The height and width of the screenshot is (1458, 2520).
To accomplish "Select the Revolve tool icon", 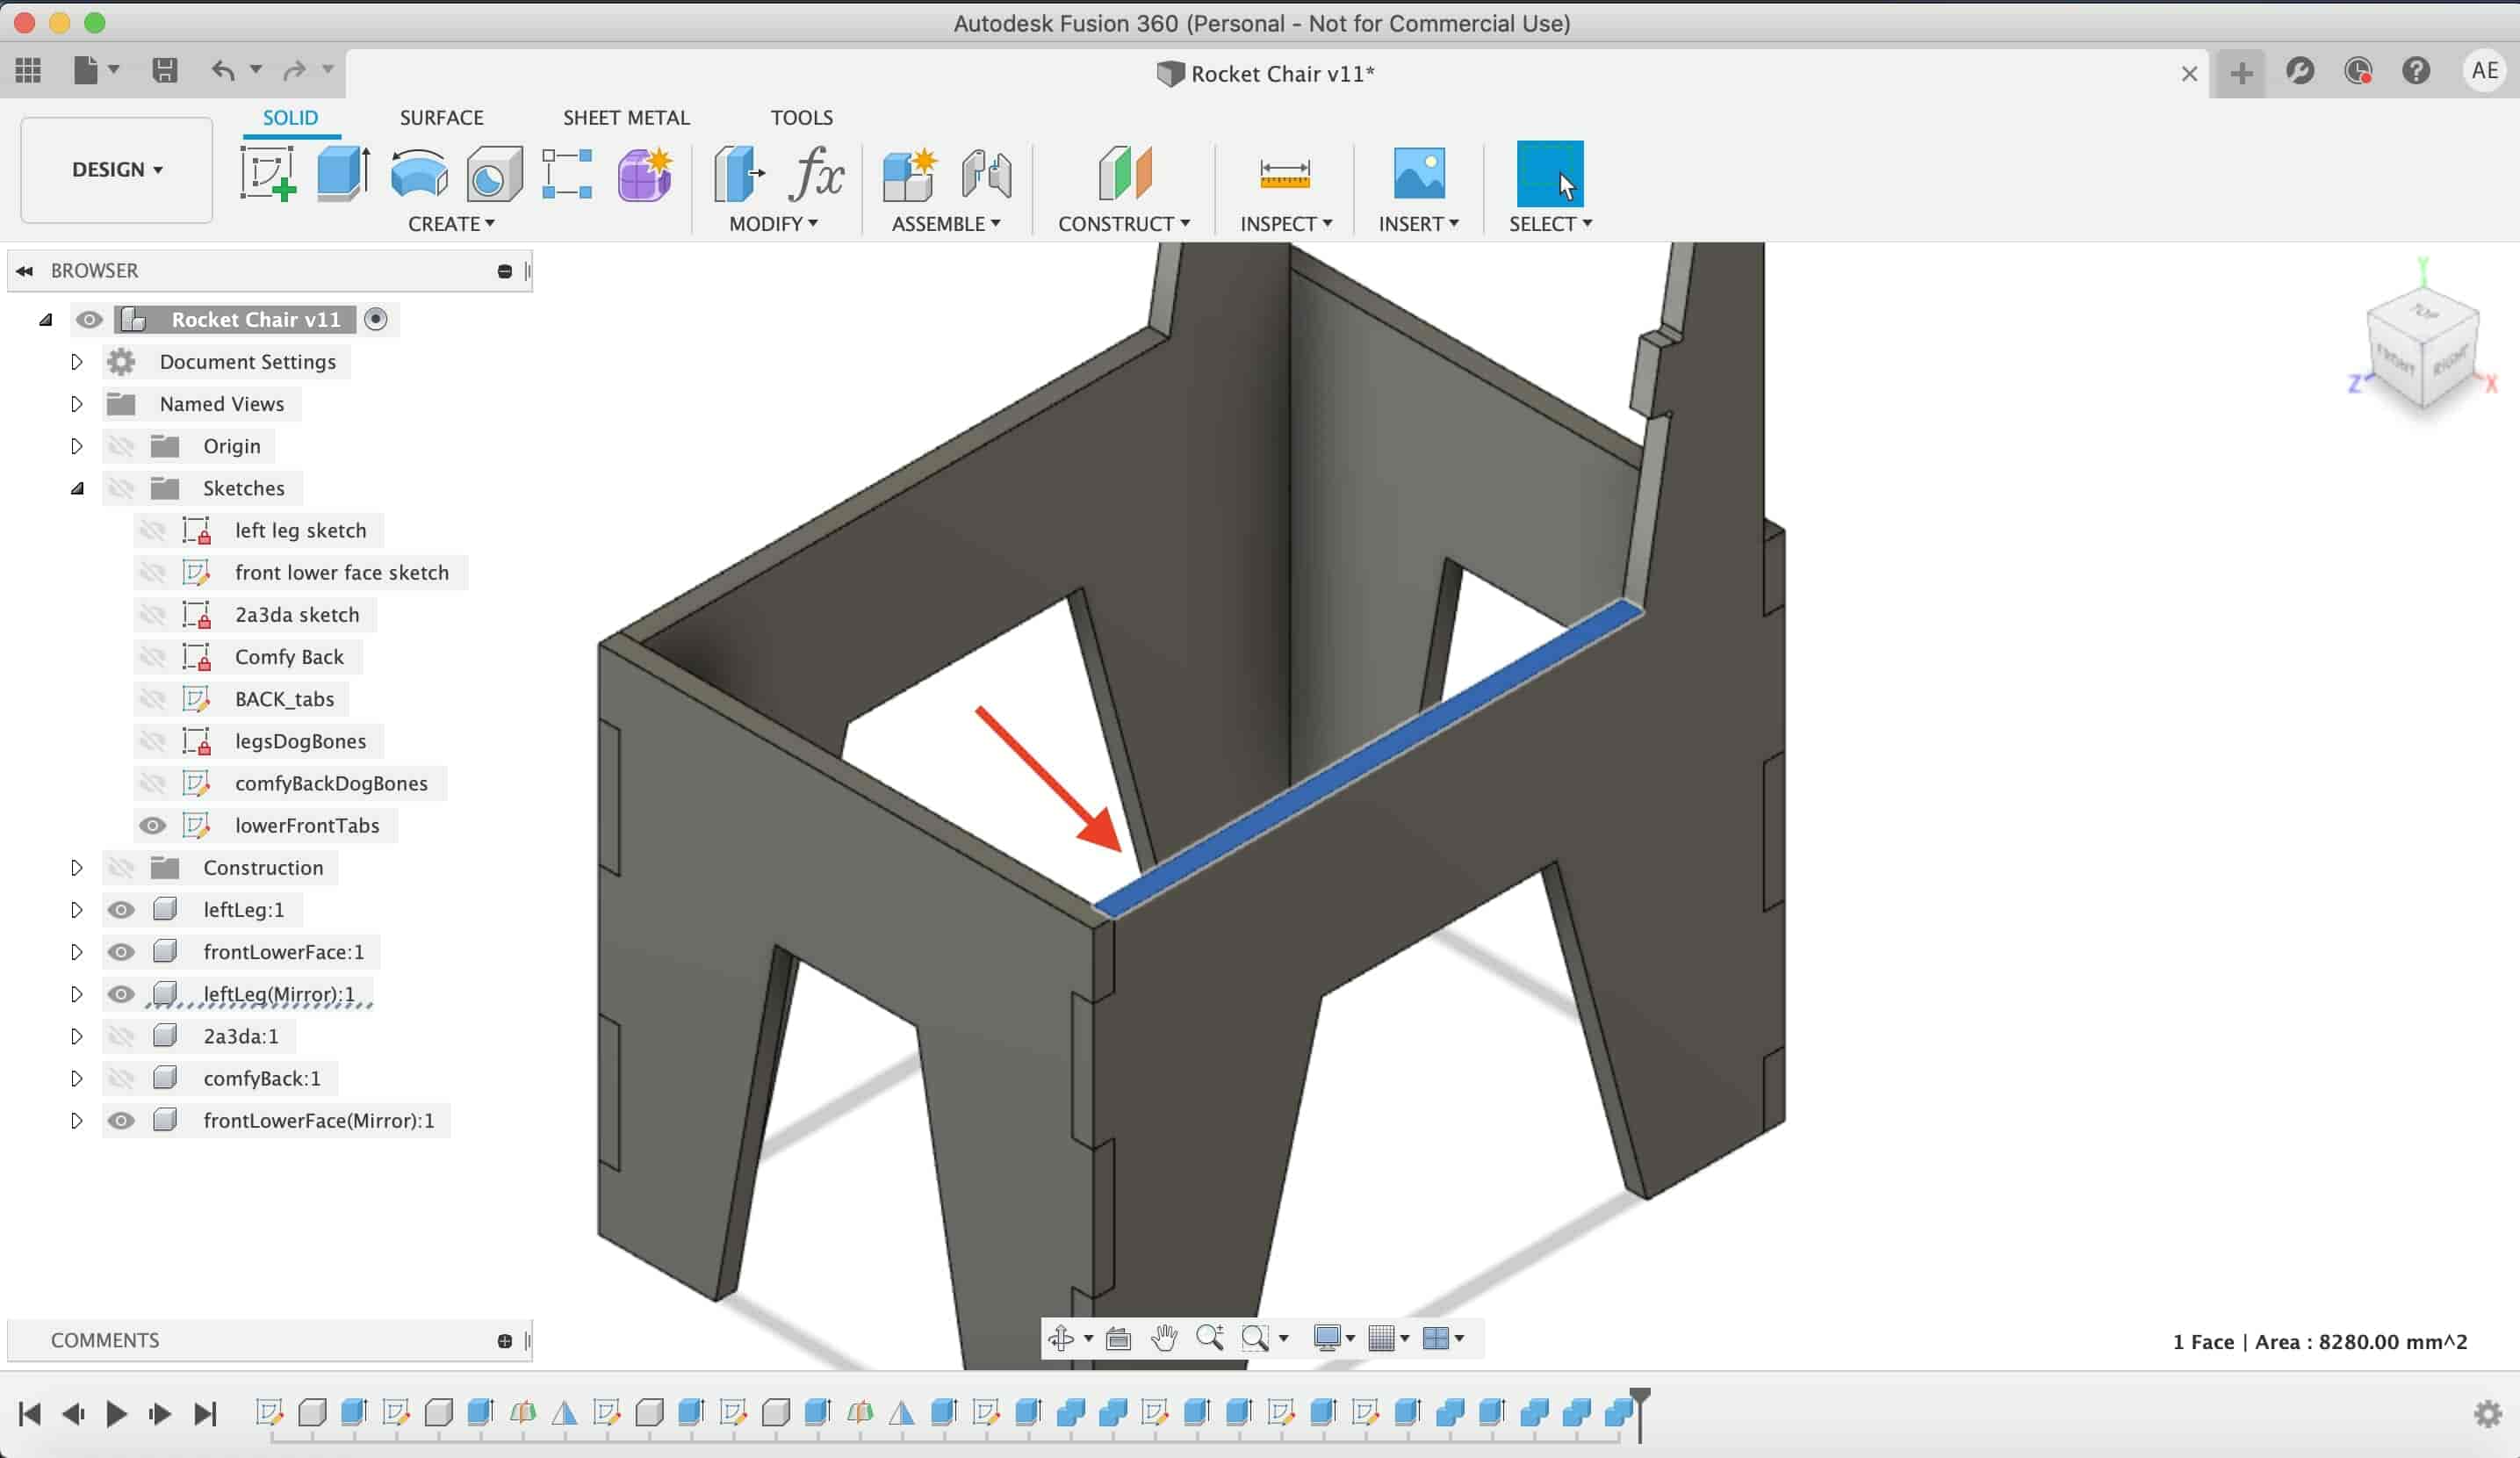I will coord(419,173).
